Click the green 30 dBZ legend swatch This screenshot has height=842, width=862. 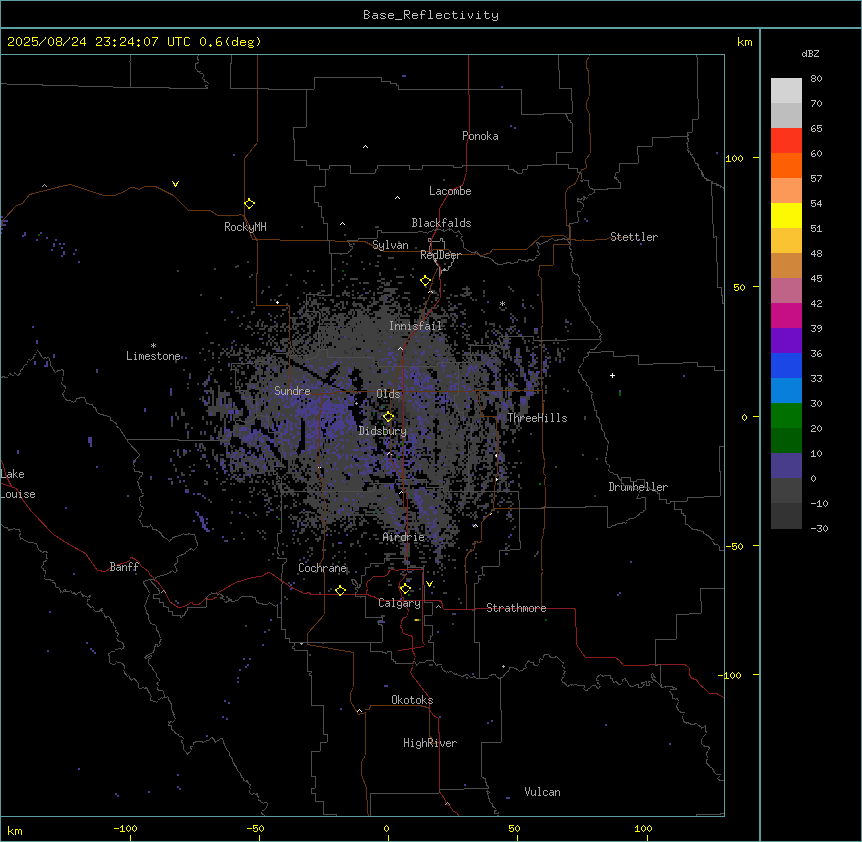point(786,416)
